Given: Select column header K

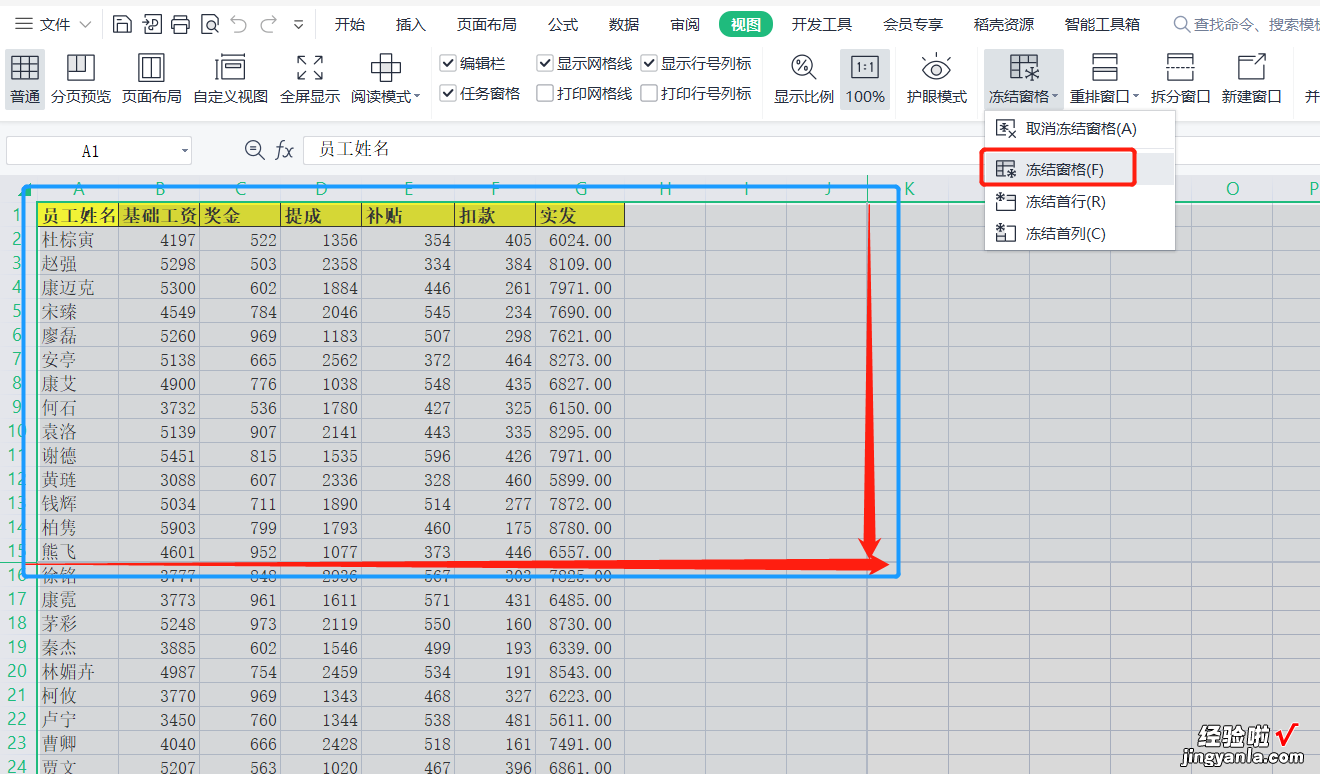Looking at the screenshot, I should pyautogui.click(x=909, y=189).
